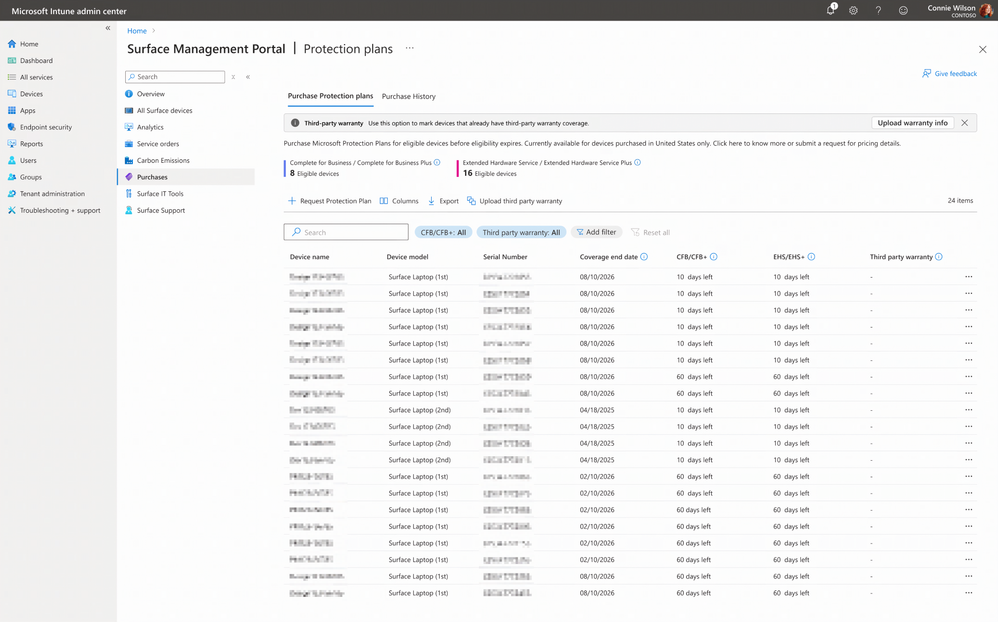Click the Upload warranty info button
Image resolution: width=998 pixels, height=622 pixels.
912,123
